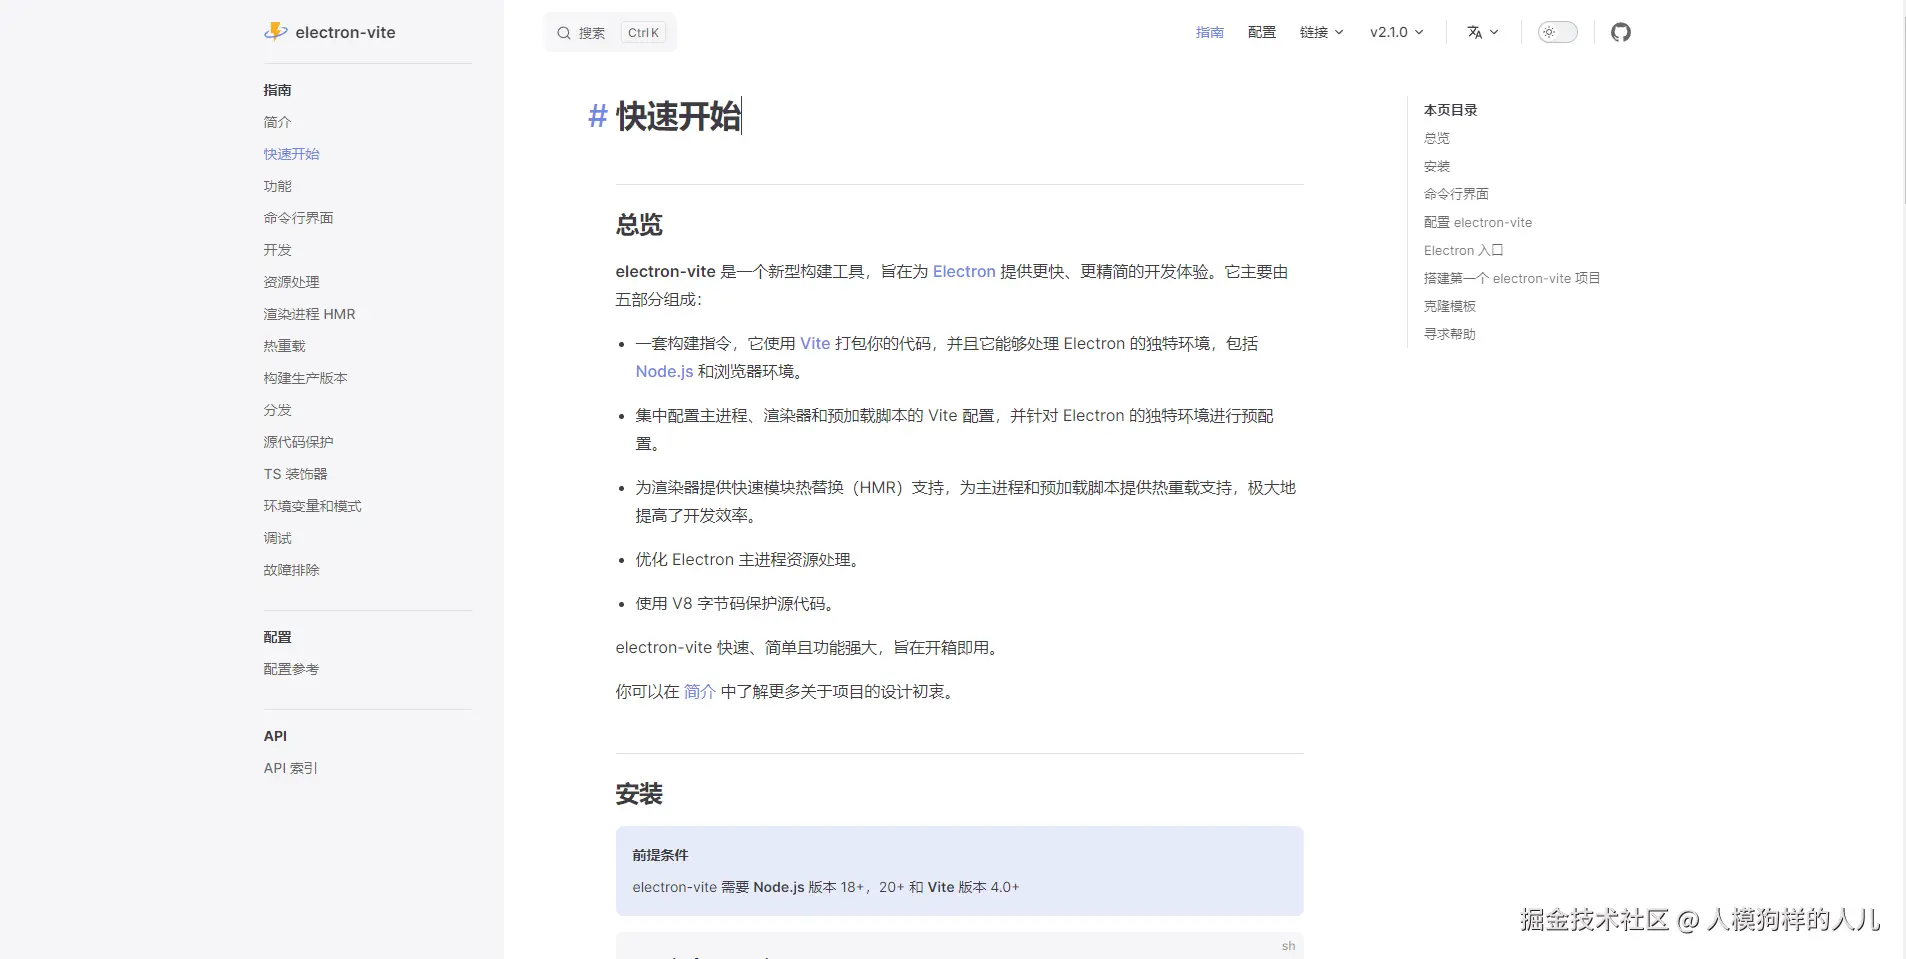Open 构建生产版本 in the sidebar
1906x959 pixels.
(306, 378)
